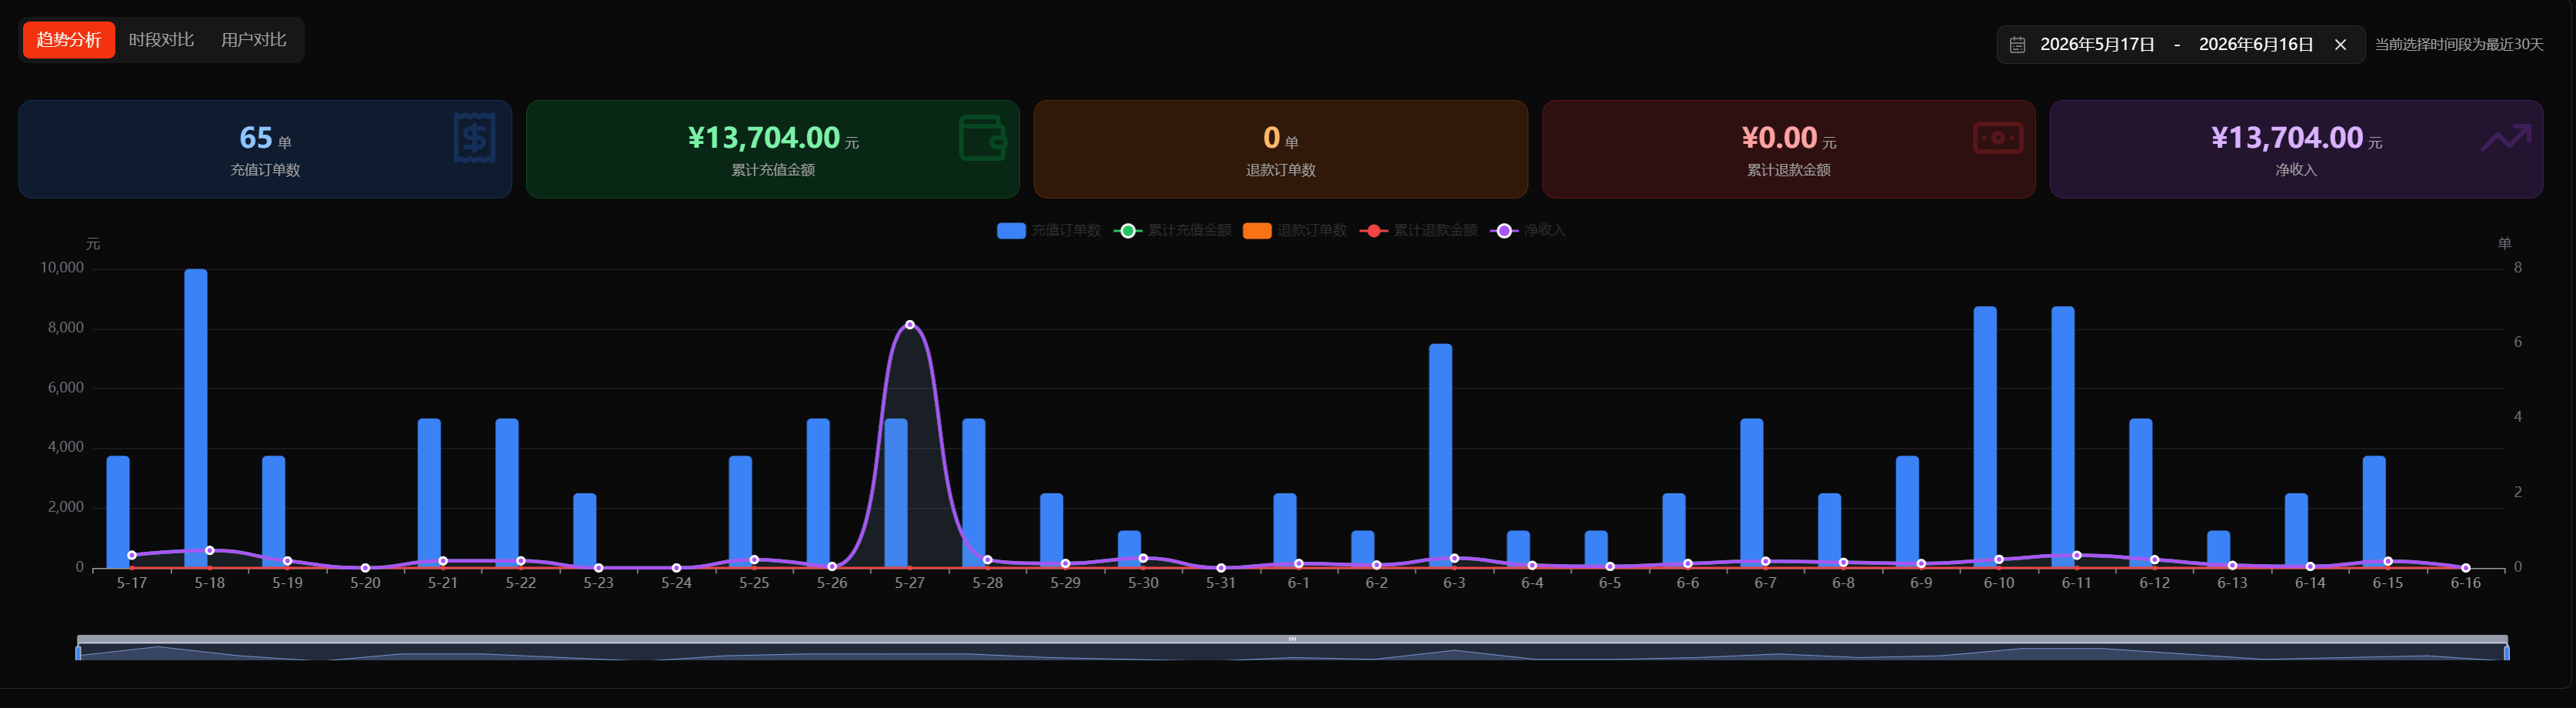Click the wallet icon on 累计充值金额 card
Screen dimensions: 2576x708
coord(982,138)
